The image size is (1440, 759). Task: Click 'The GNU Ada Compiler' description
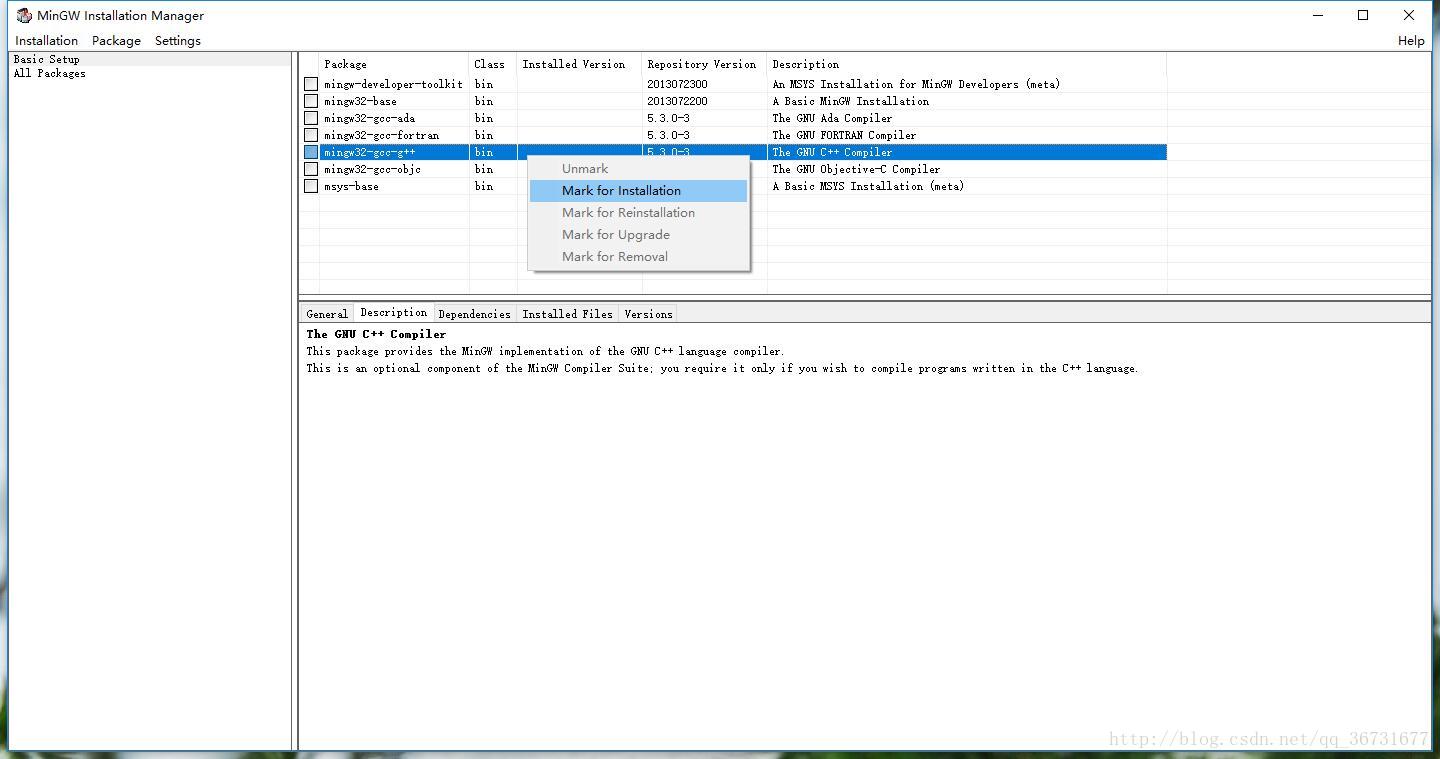click(832, 118)
